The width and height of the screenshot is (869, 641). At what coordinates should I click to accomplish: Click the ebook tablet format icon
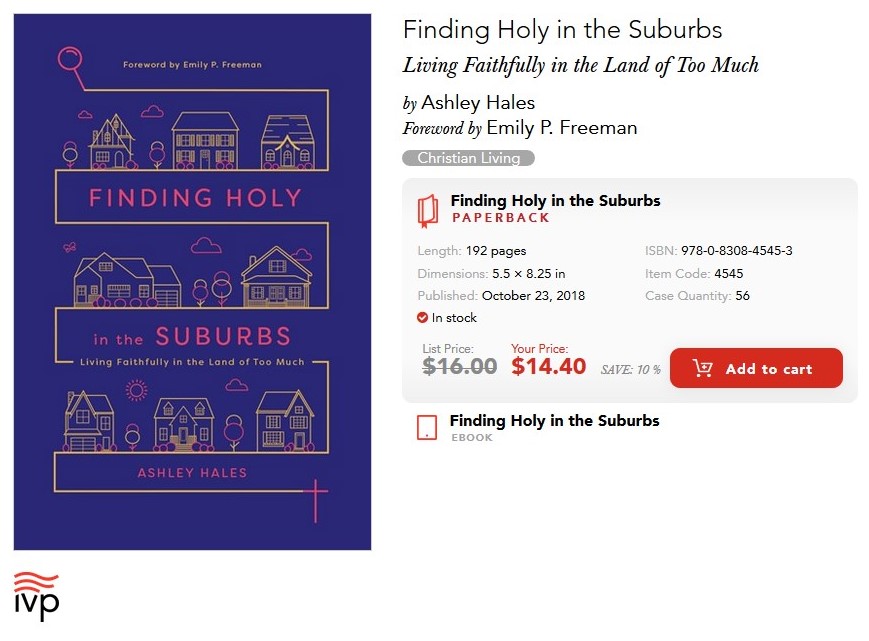(427, 428)
